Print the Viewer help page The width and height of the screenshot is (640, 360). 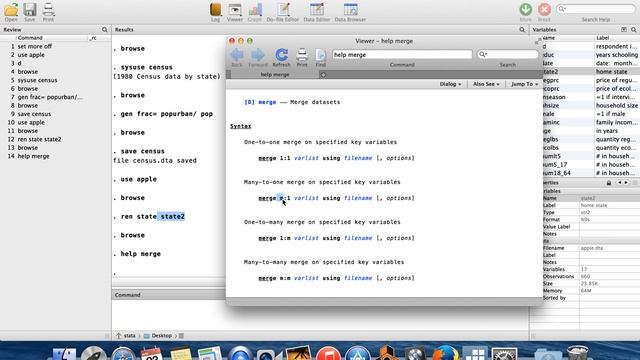302,58
